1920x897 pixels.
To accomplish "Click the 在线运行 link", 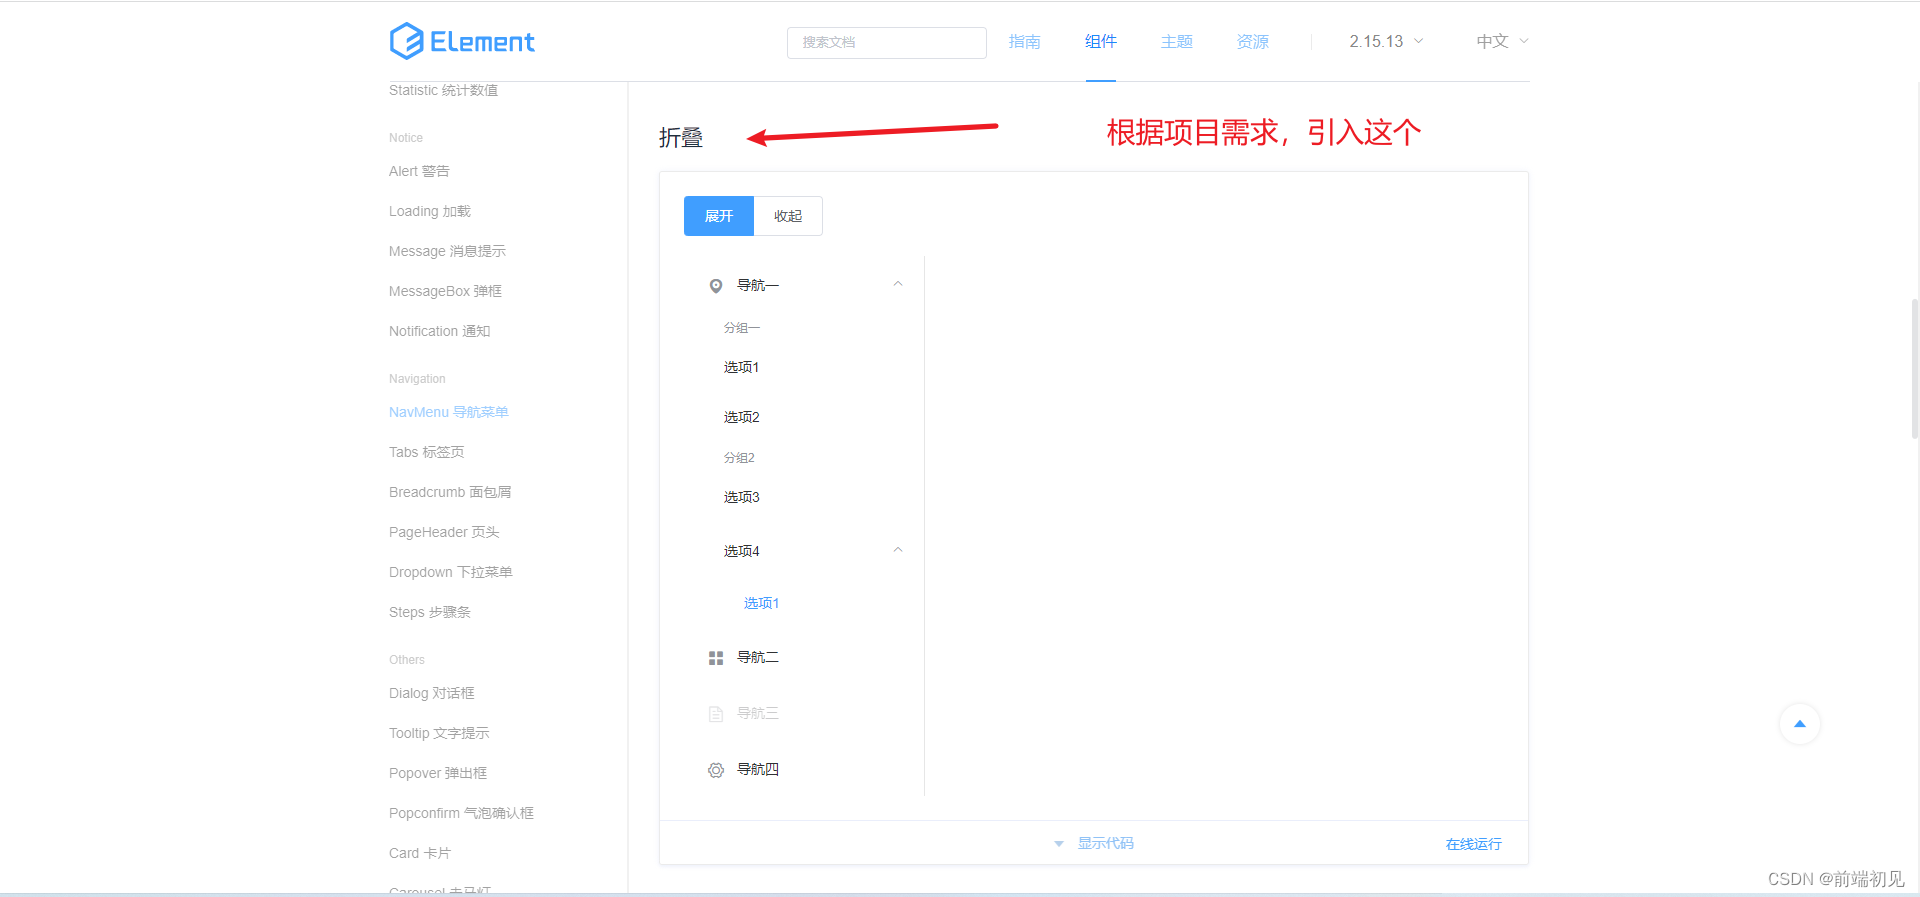I will 1474,844.
